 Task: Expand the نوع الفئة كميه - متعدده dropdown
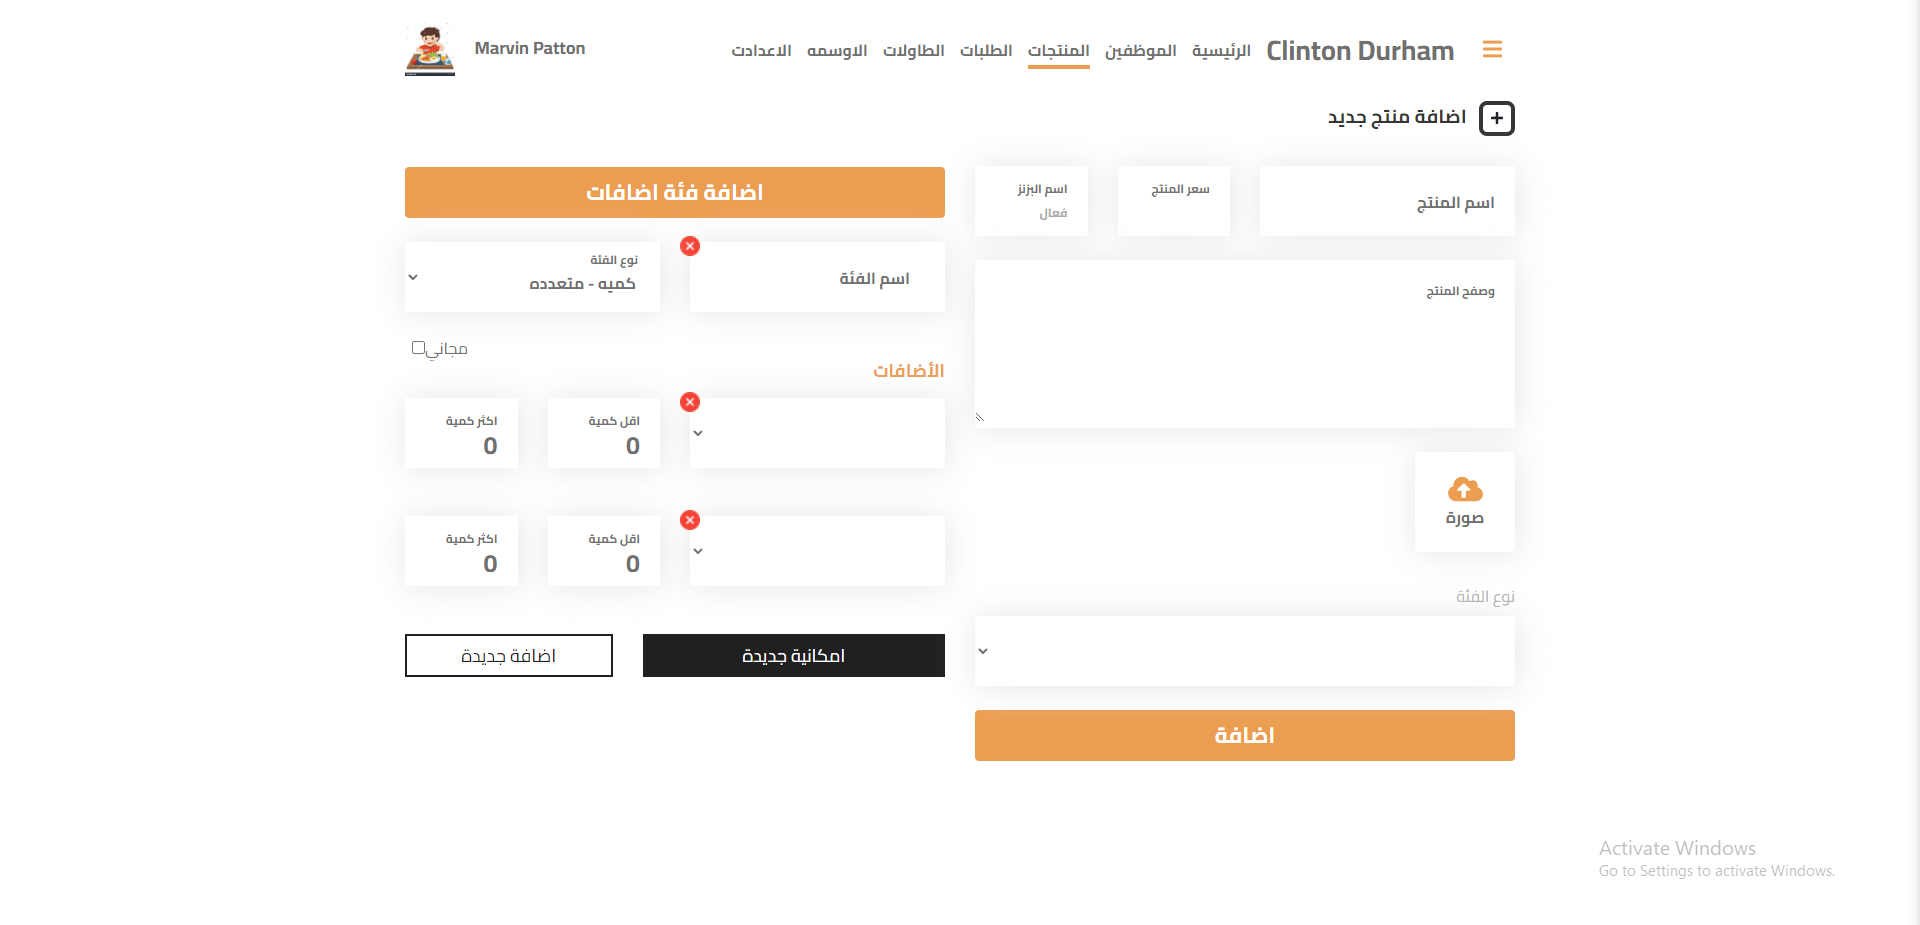pos(532,278)
